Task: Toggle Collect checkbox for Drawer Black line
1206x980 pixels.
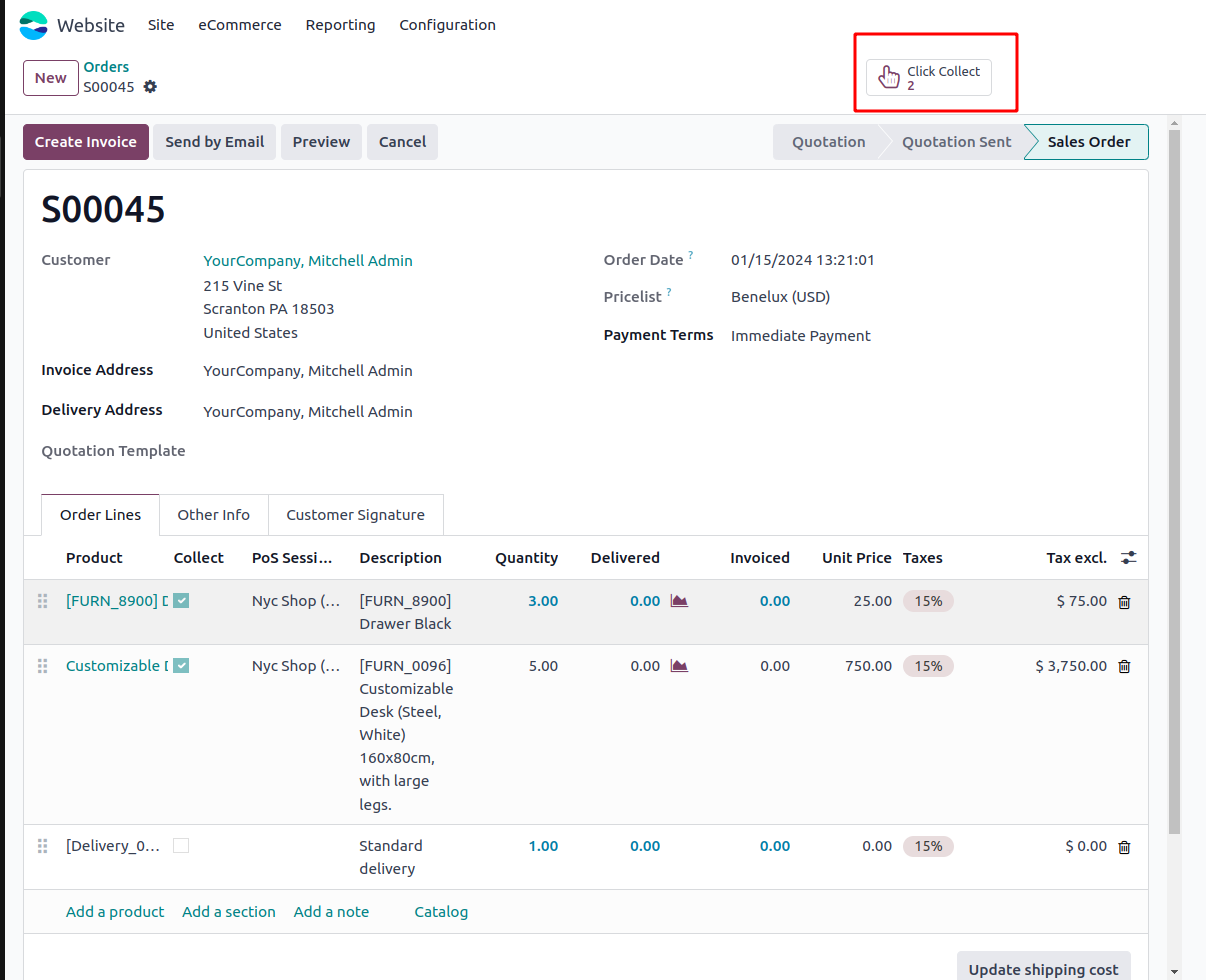Action: pos(181,601)
